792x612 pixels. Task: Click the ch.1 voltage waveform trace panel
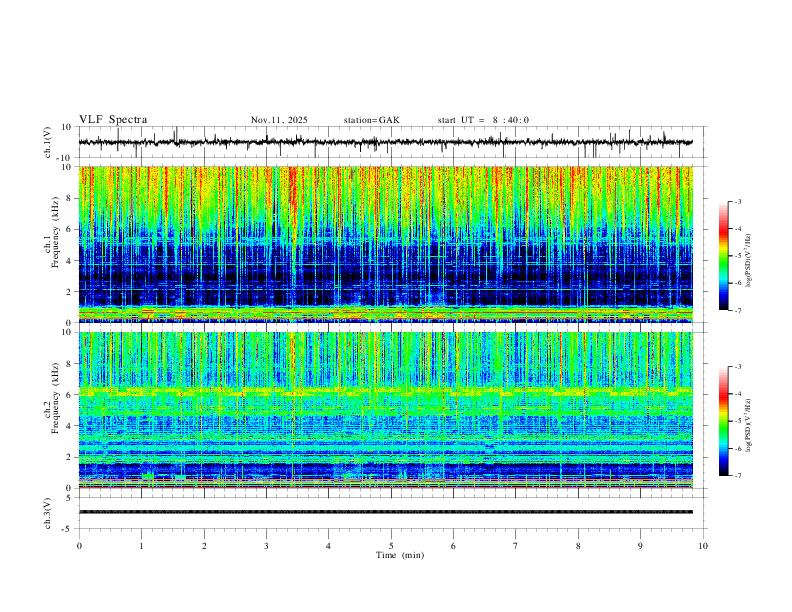[393, 142]
